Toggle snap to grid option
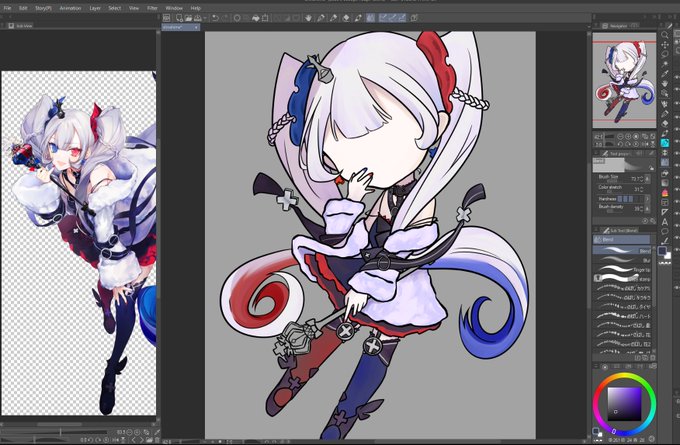Image resolution: width=680 pixels, height=445 pixels. tap(402, 18)
